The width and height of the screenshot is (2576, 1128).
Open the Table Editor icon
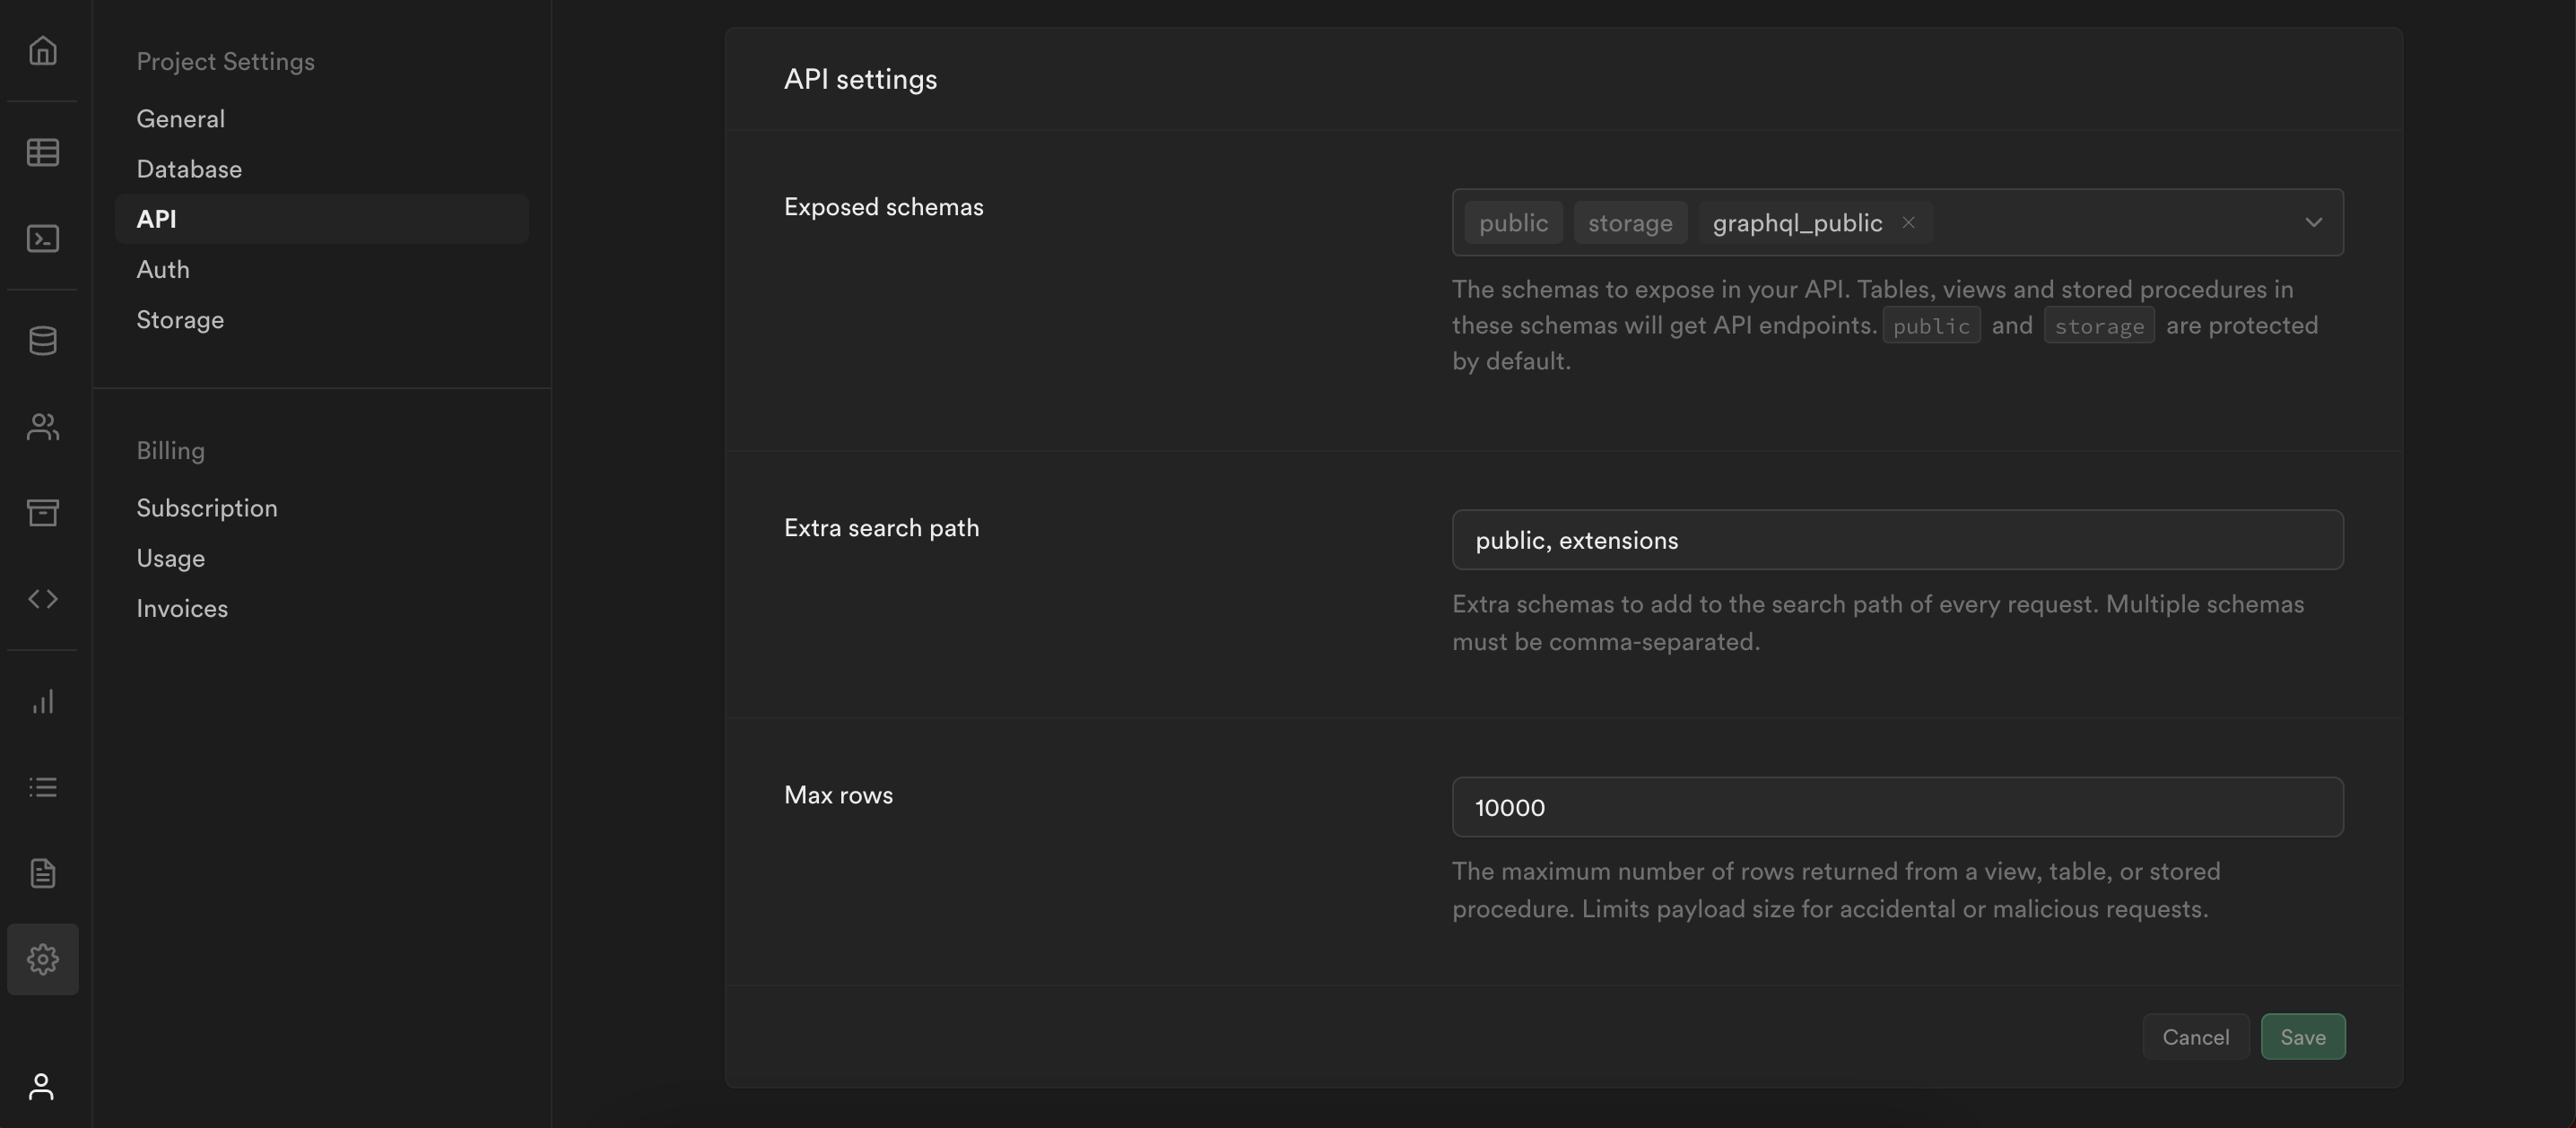coord(42,152)
